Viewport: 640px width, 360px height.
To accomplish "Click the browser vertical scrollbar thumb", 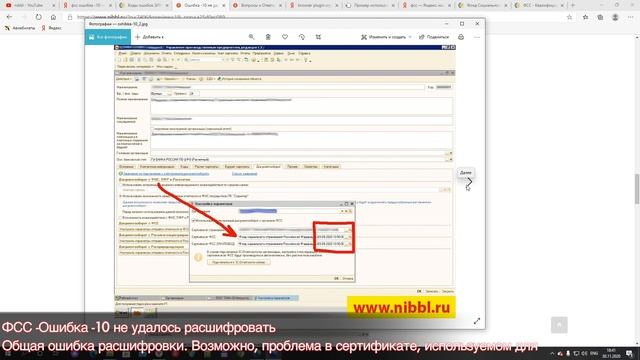I will 637,189.
